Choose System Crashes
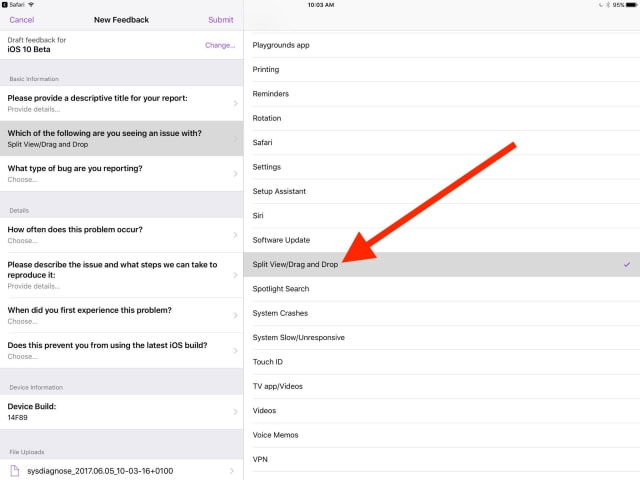Image resolution: width=640 pixels, height=480 pixels. (x=442, y=313)
